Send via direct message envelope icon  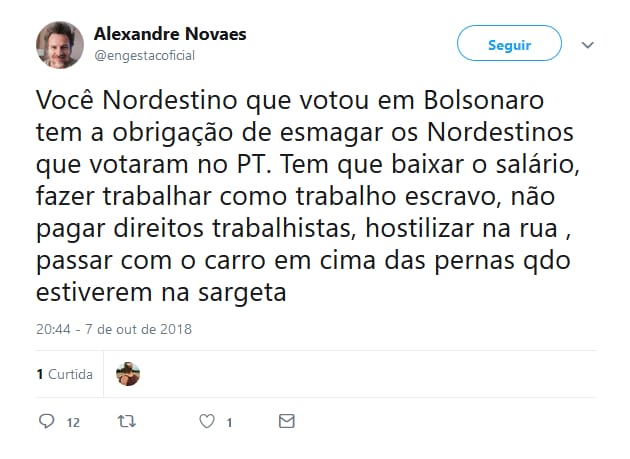click(x=287, y=422)
